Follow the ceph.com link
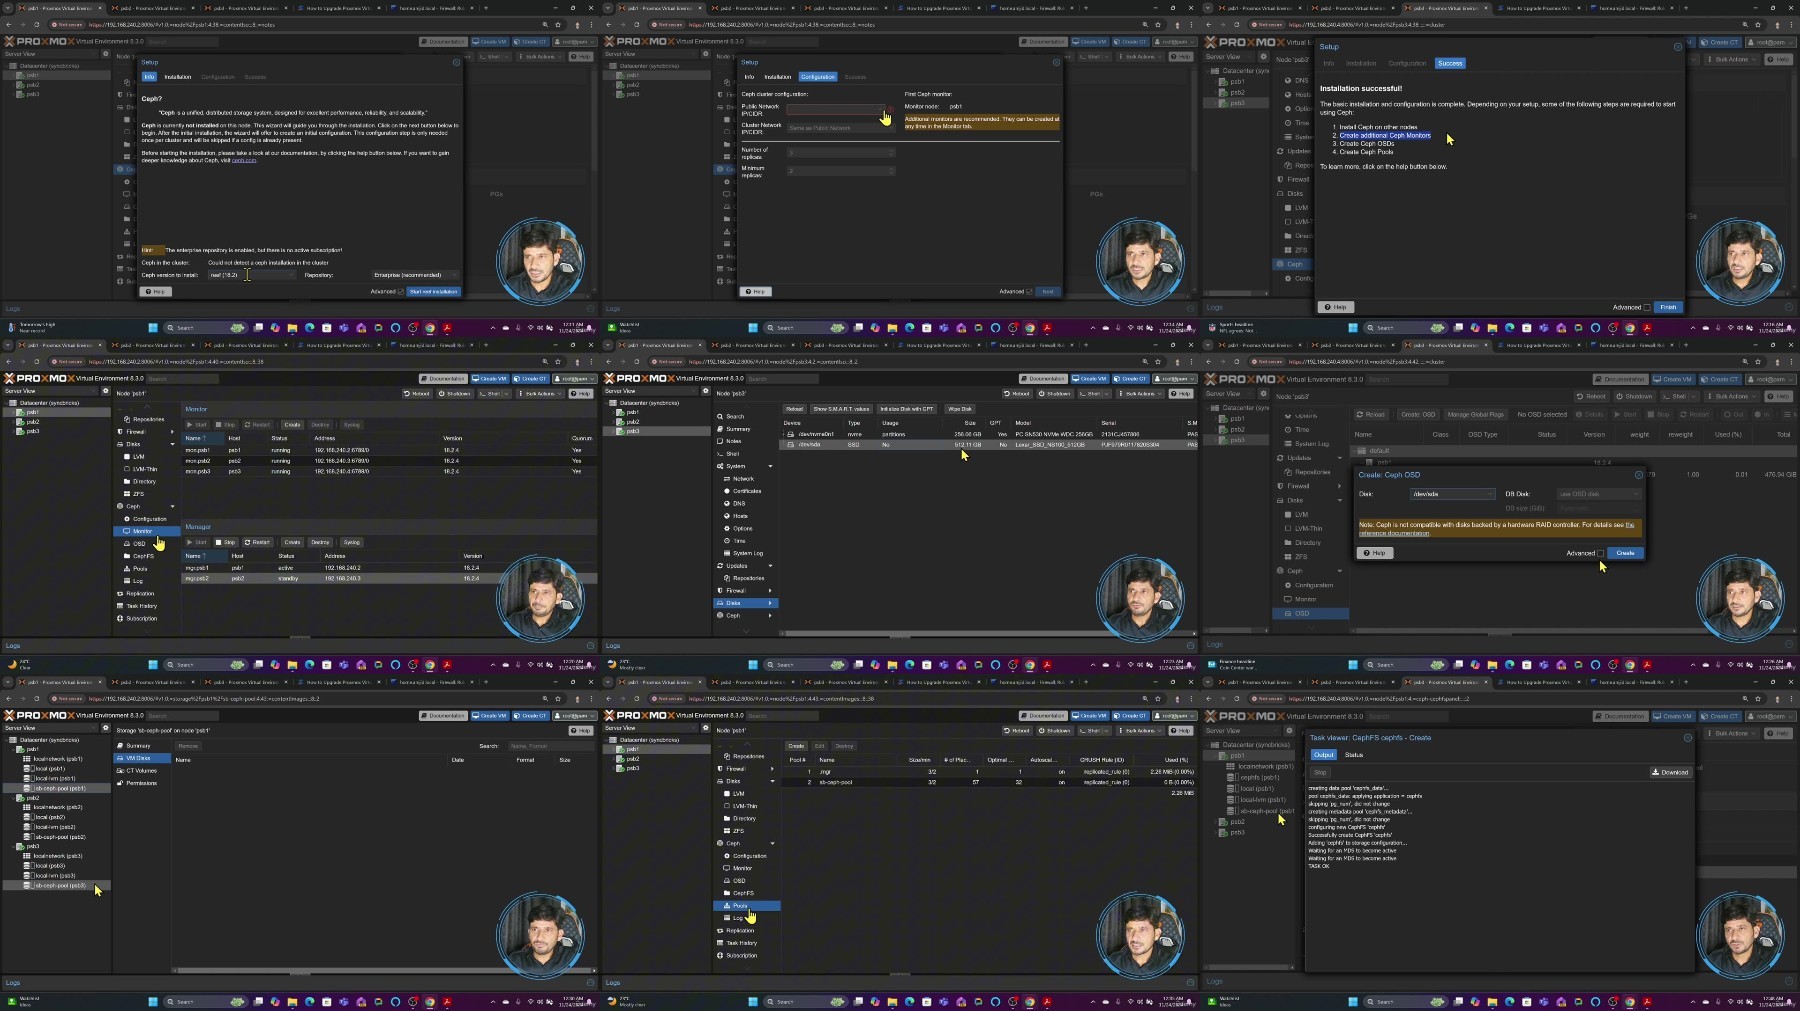Image resolution: width=1800 pixels, height=1011 pixels. pyautogui.click(x=244, y=160)
